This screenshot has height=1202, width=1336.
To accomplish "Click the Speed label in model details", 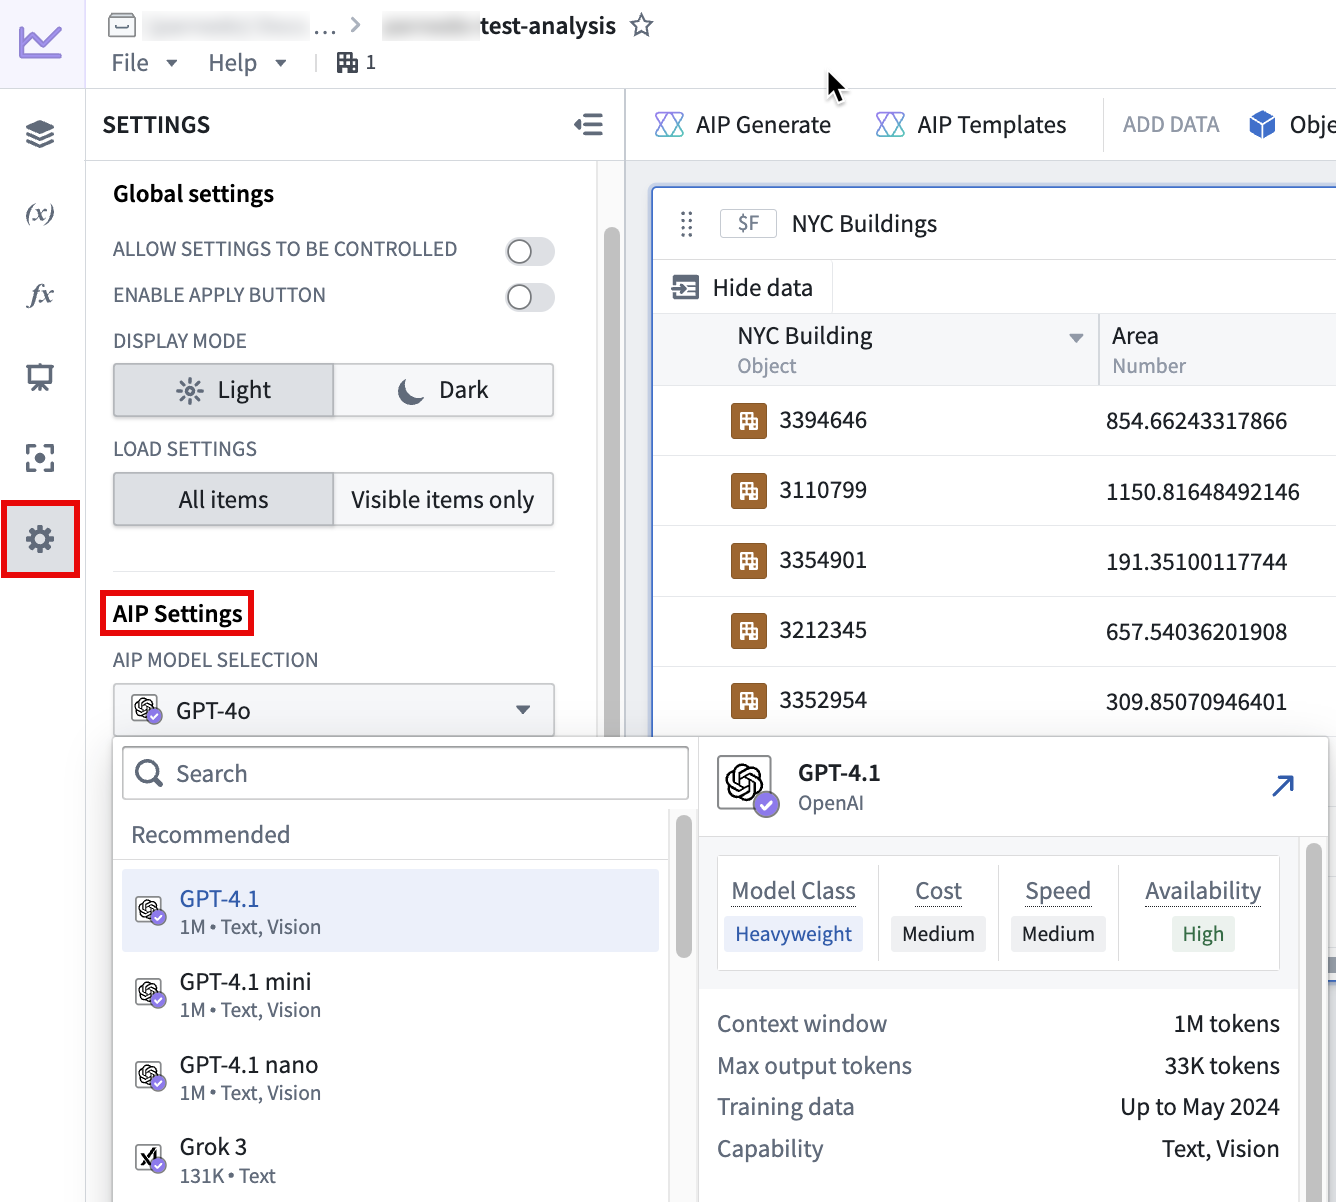I will (x=1058, y=891).
